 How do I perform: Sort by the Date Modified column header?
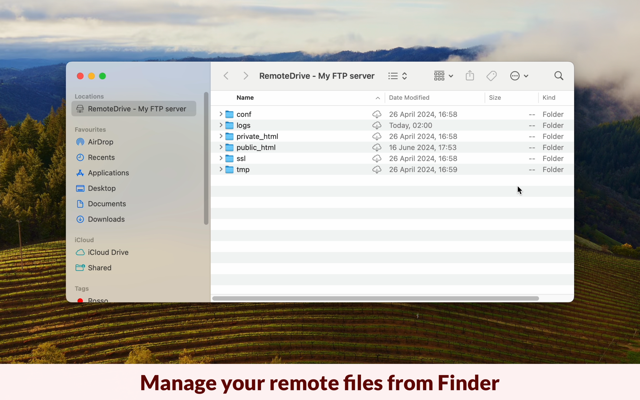coord(409,98)
